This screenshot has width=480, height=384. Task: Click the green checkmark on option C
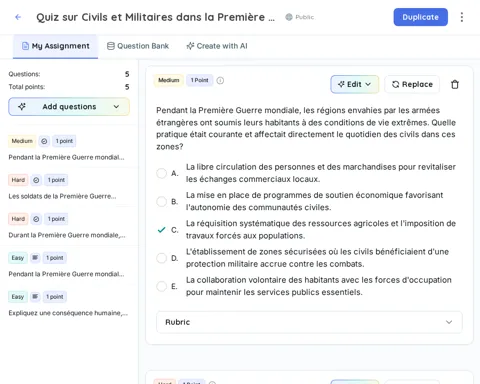tap(161, 230)
